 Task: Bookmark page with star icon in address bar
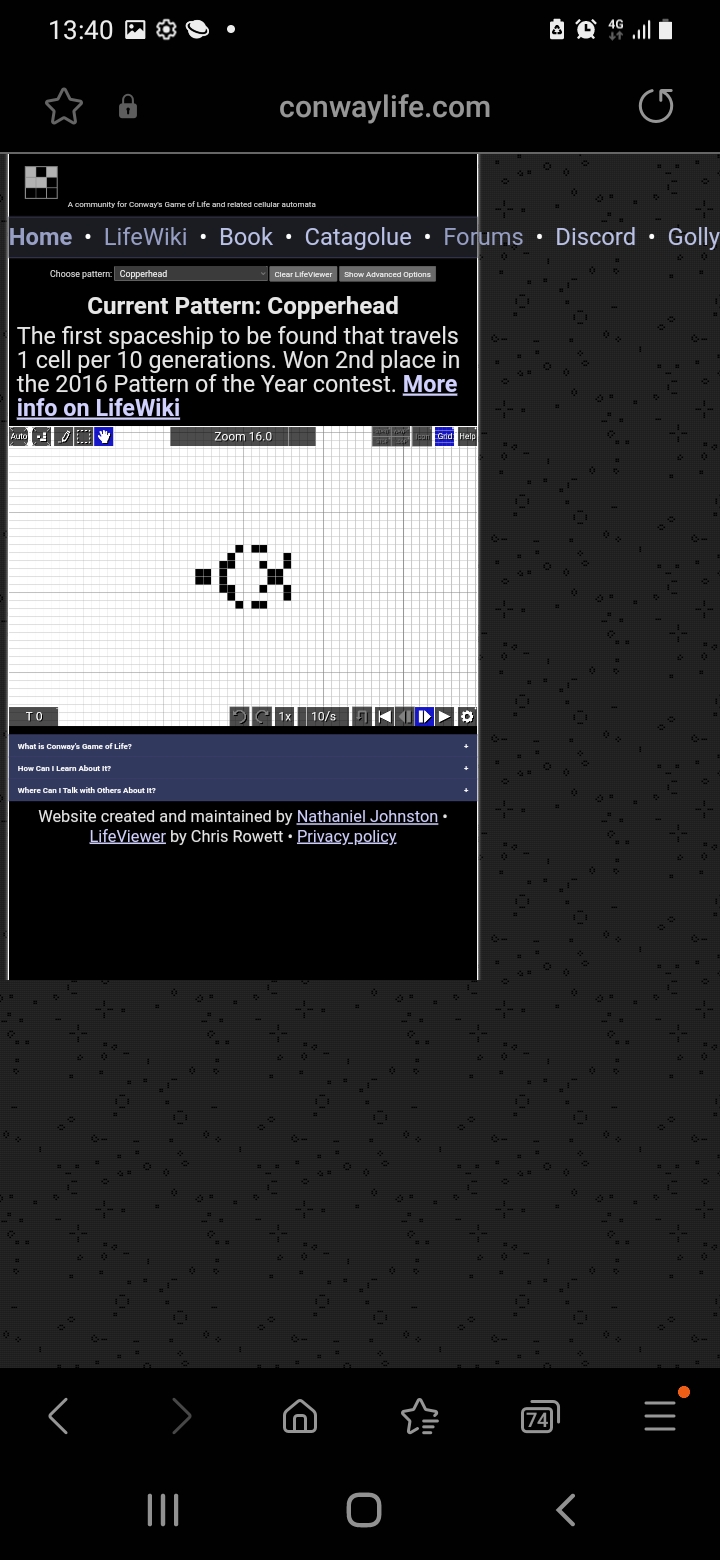64,107
